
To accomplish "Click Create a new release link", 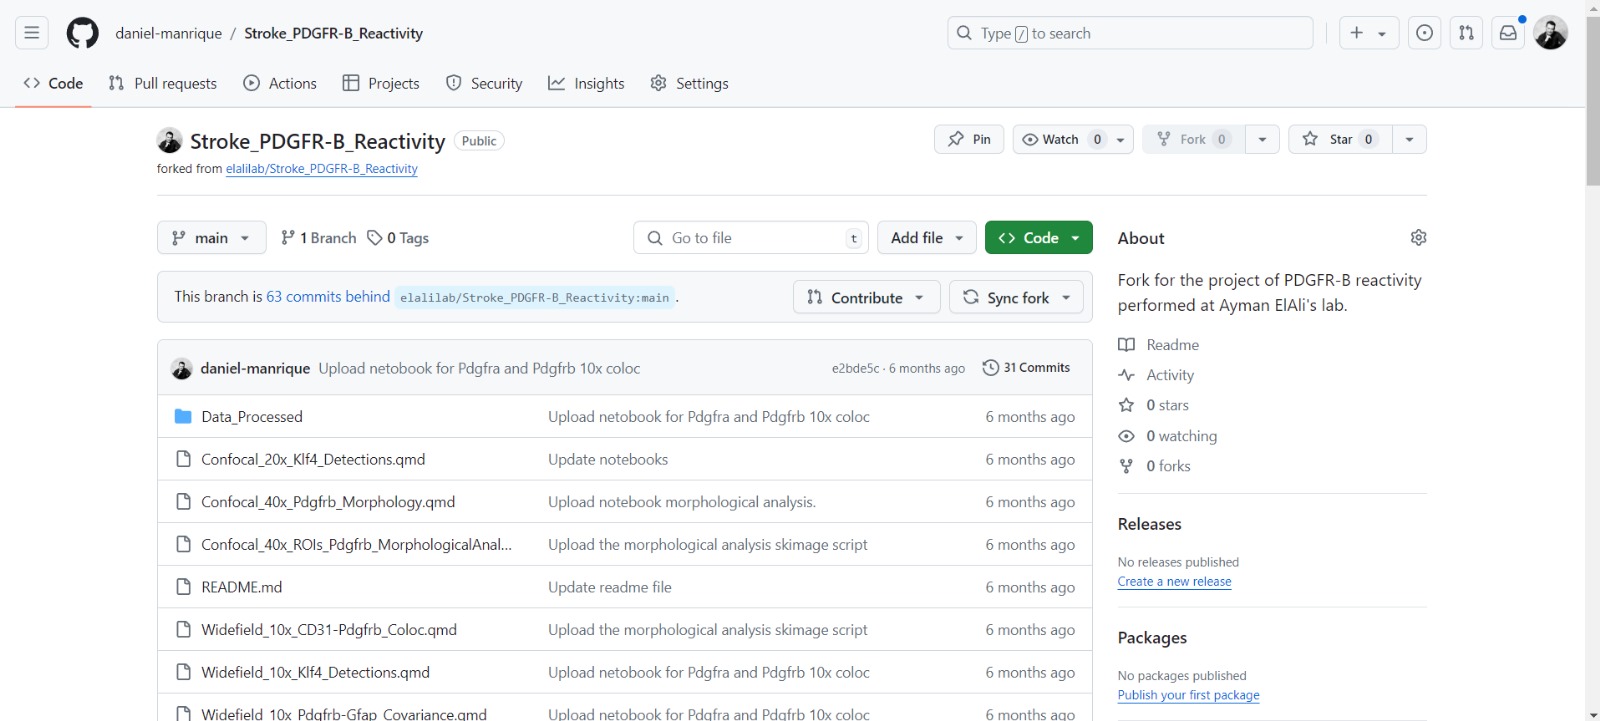I will point(1174,582).
